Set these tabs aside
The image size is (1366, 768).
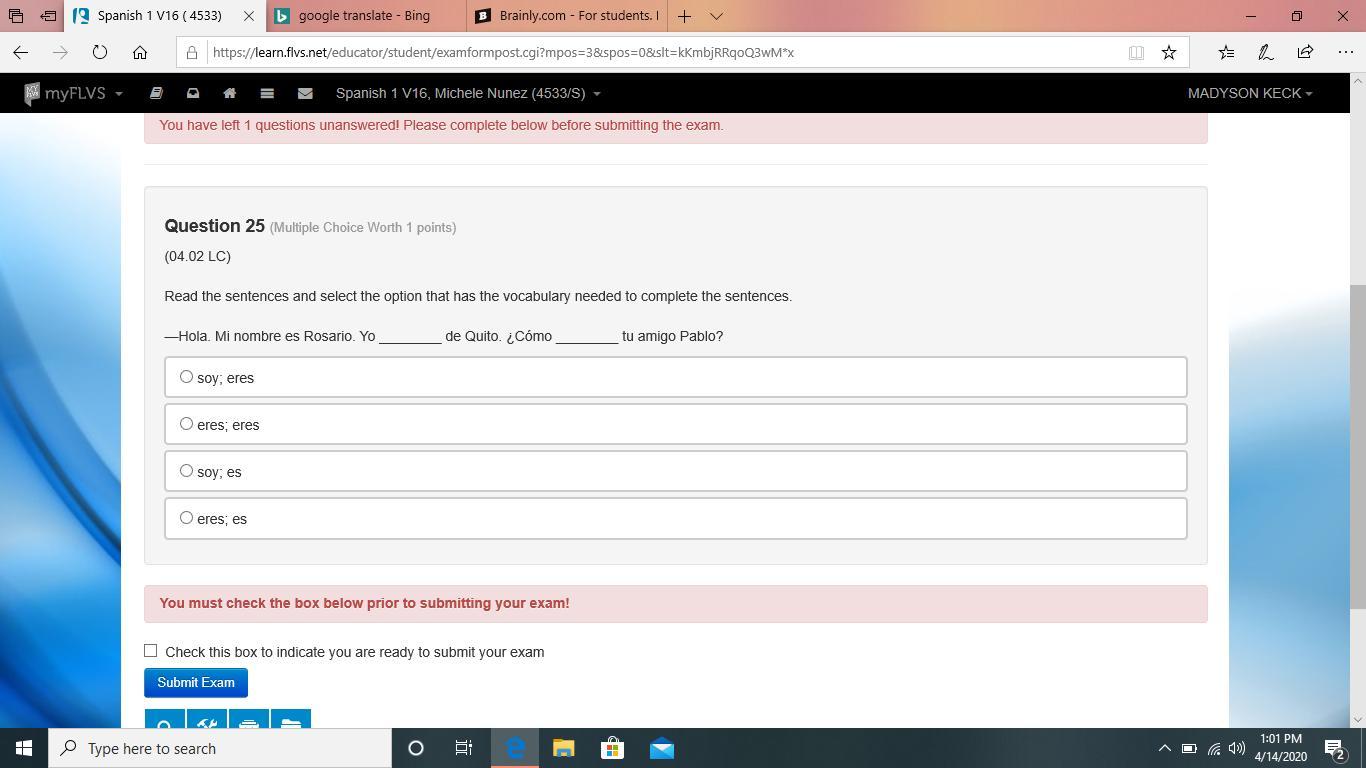[47, 16]
